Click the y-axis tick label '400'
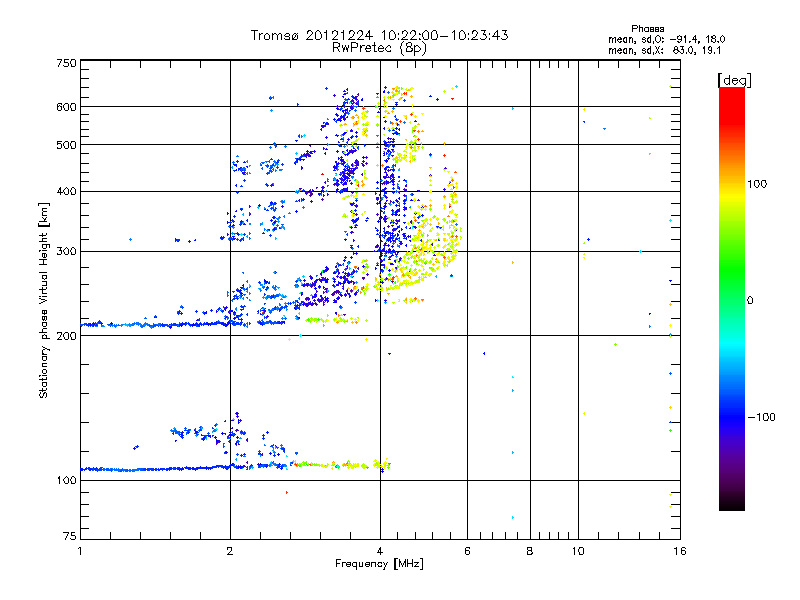The image size is (800, 600). tap(66, 192)
